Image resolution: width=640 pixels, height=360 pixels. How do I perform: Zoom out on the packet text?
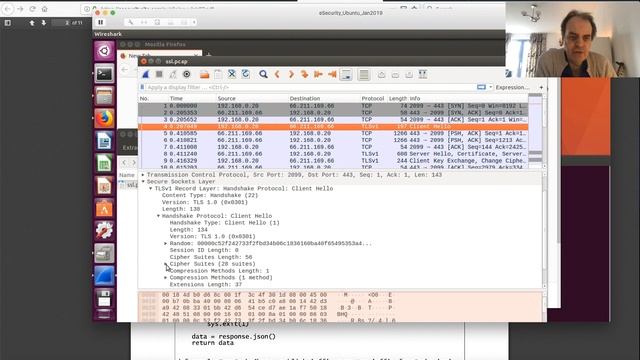pyautogui.click(x=395, y=75)
